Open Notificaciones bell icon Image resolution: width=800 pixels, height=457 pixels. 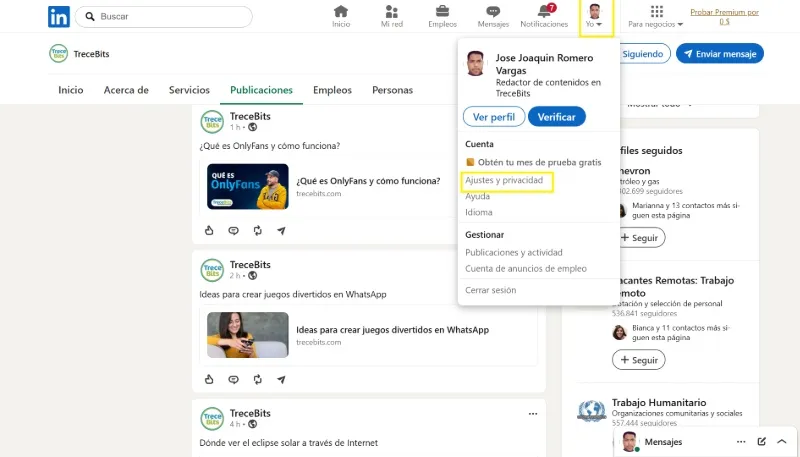(544, 16)
